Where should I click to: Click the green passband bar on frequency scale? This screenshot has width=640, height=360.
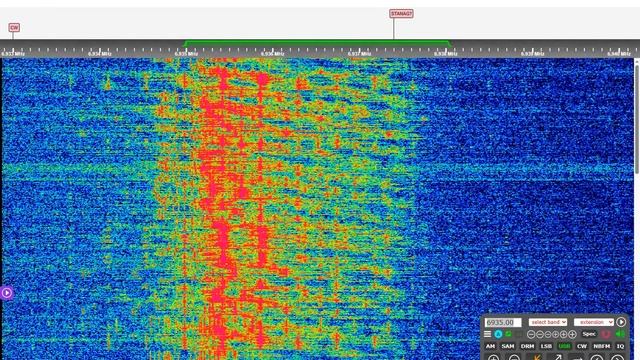[317, 42]
